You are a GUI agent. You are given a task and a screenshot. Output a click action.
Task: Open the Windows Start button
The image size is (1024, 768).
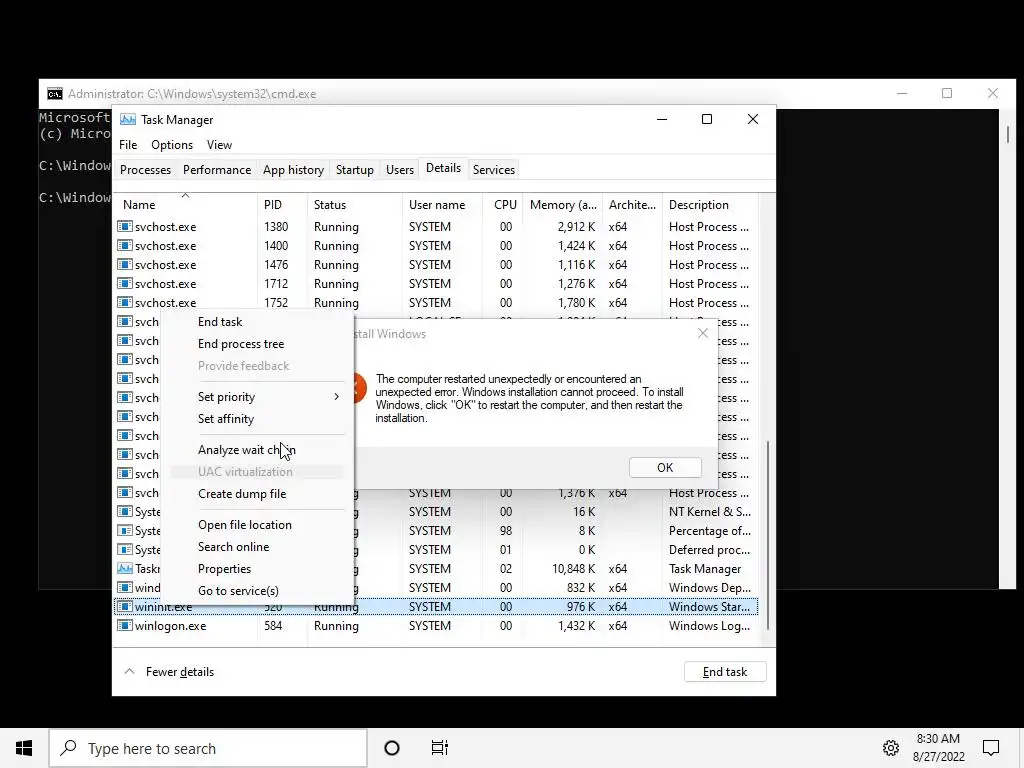tap(24, 748)
